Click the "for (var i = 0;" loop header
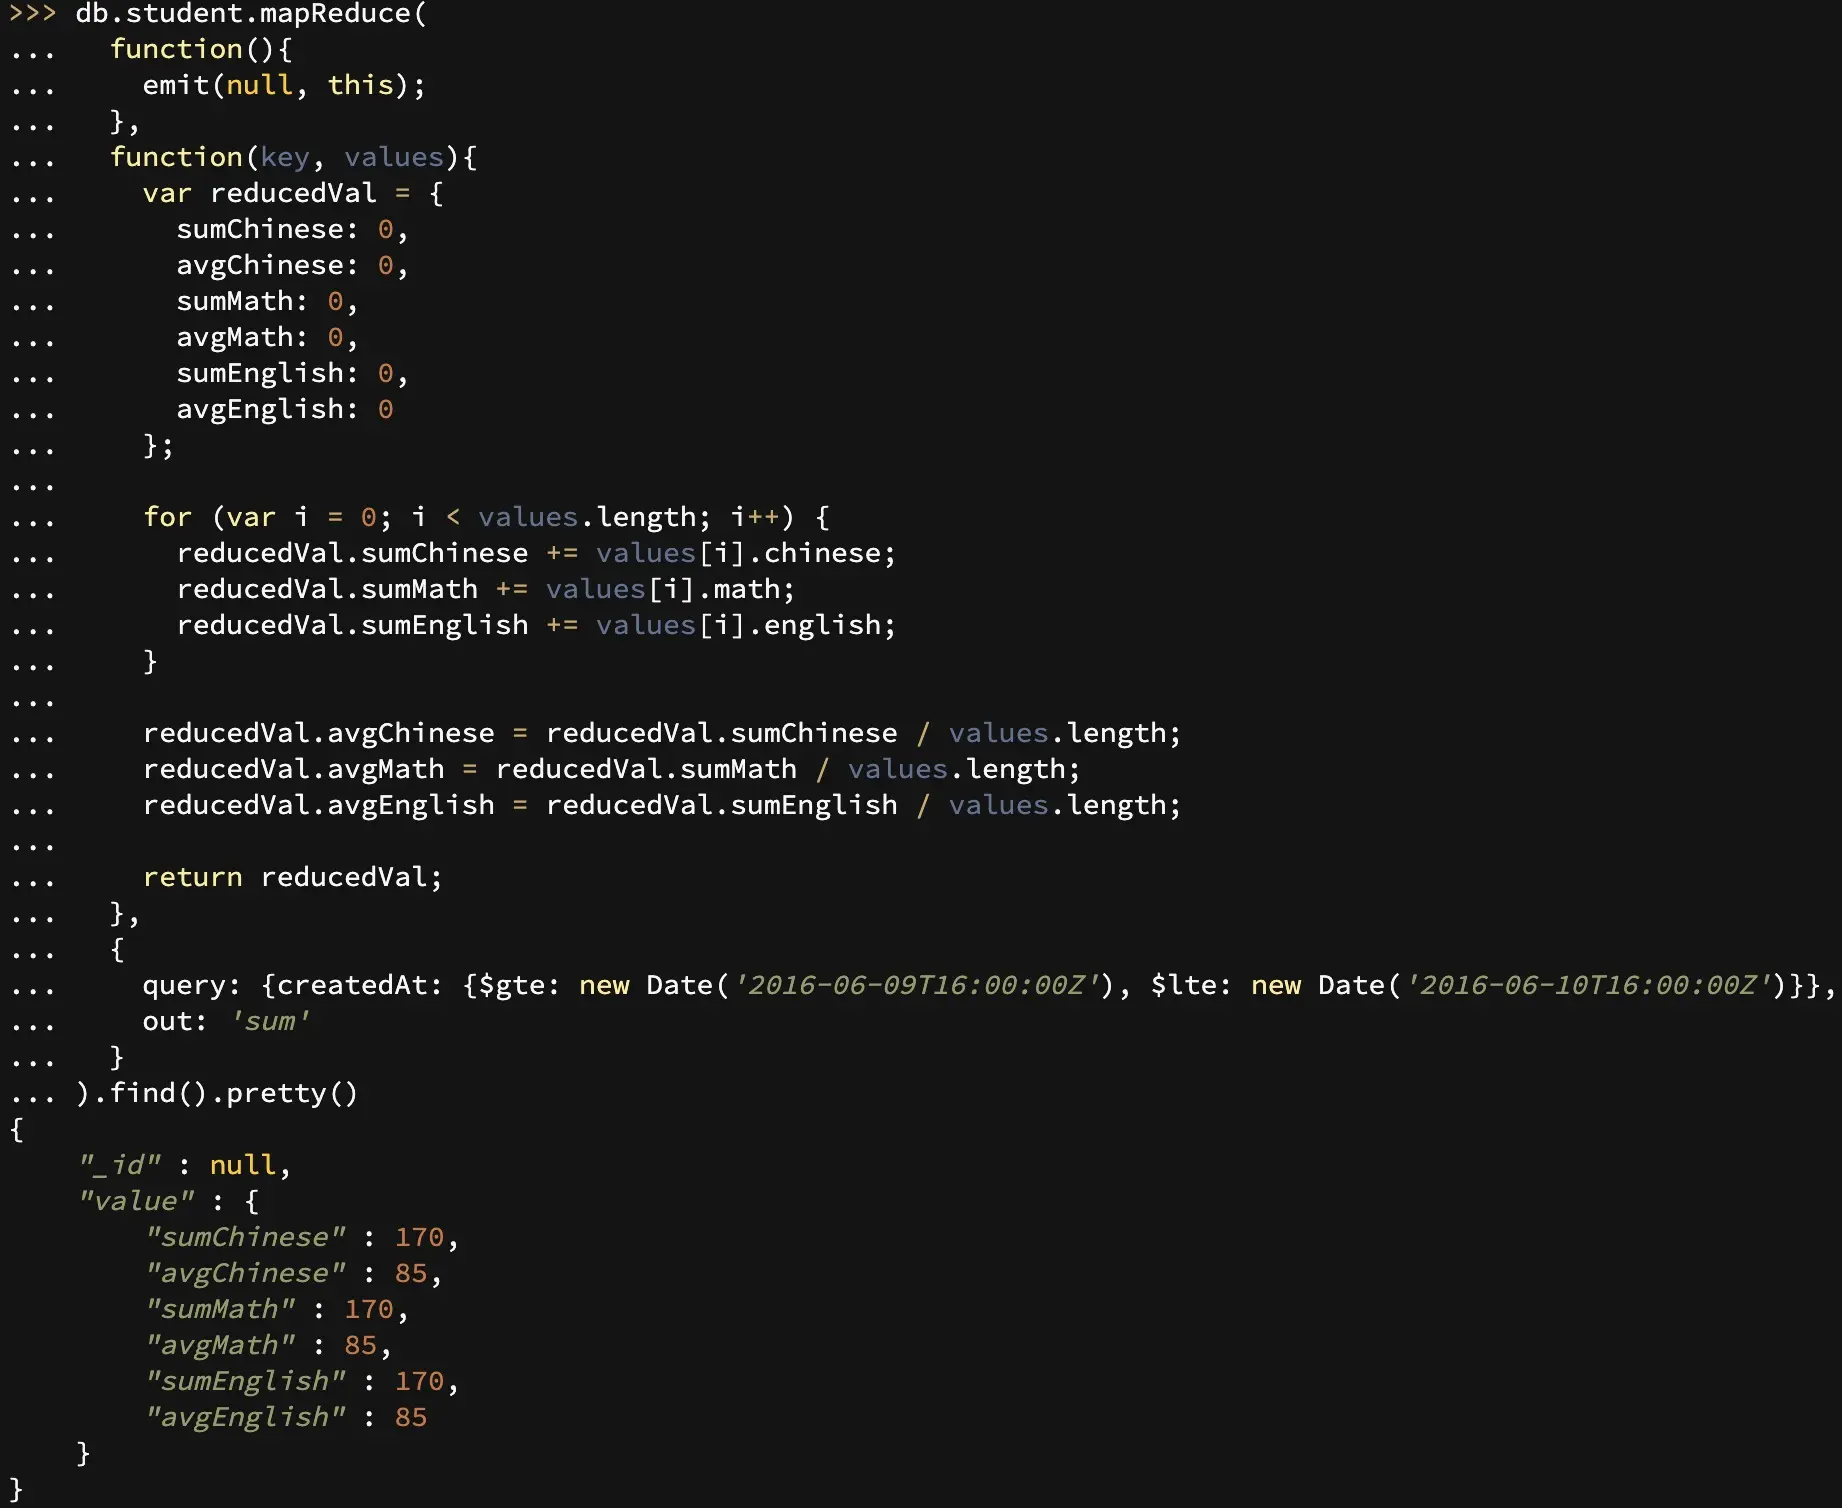The image size is (1842, 1508). coord(267,517)
